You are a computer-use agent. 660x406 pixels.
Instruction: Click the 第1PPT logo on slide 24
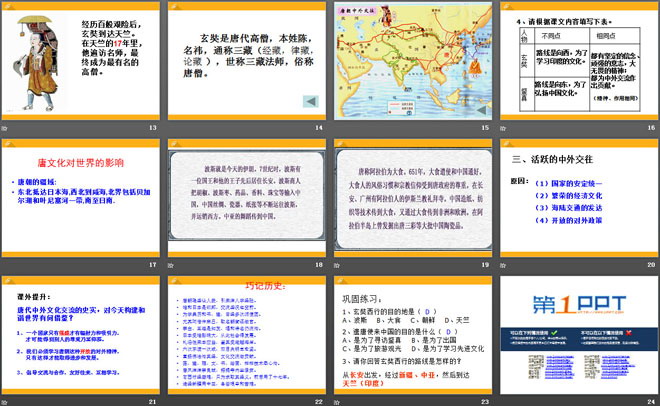[579, 305]
